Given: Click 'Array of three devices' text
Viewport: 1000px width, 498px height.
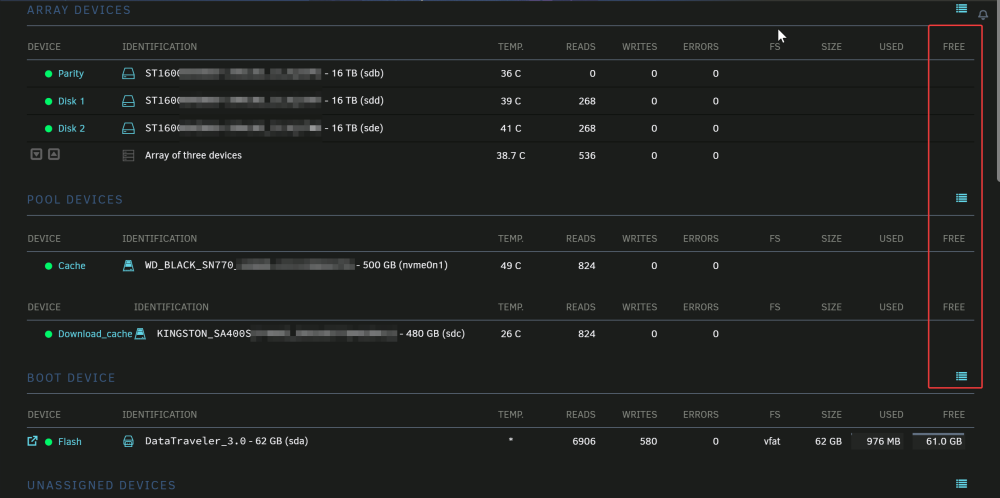Looking at the screenshot, I should pos(193,156).
